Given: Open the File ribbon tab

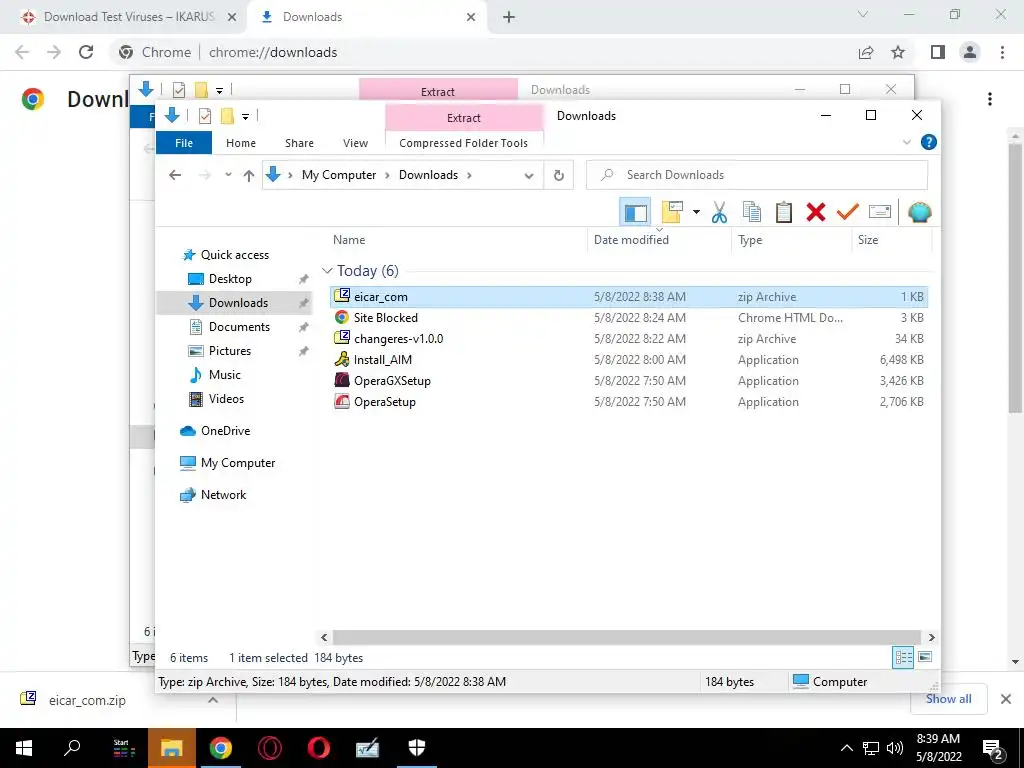Looking at the screenshot, I should click(x=184, y=143).
